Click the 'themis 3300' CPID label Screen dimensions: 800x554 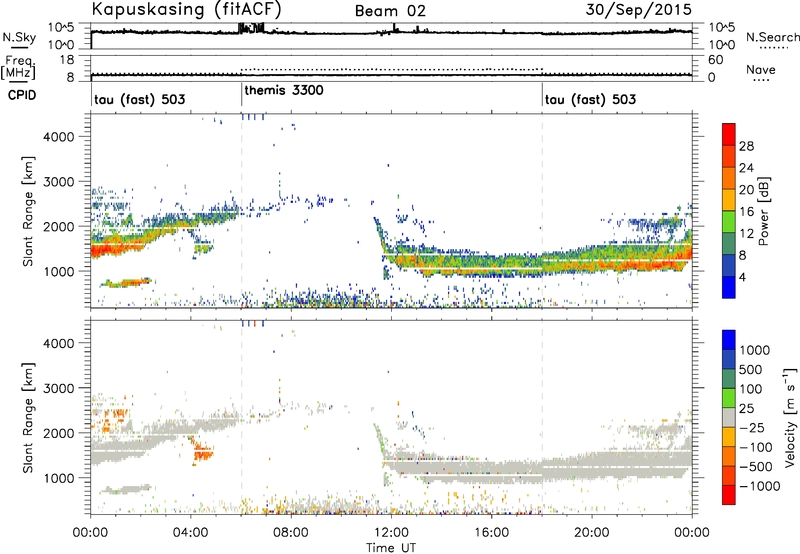coord(284,91)
